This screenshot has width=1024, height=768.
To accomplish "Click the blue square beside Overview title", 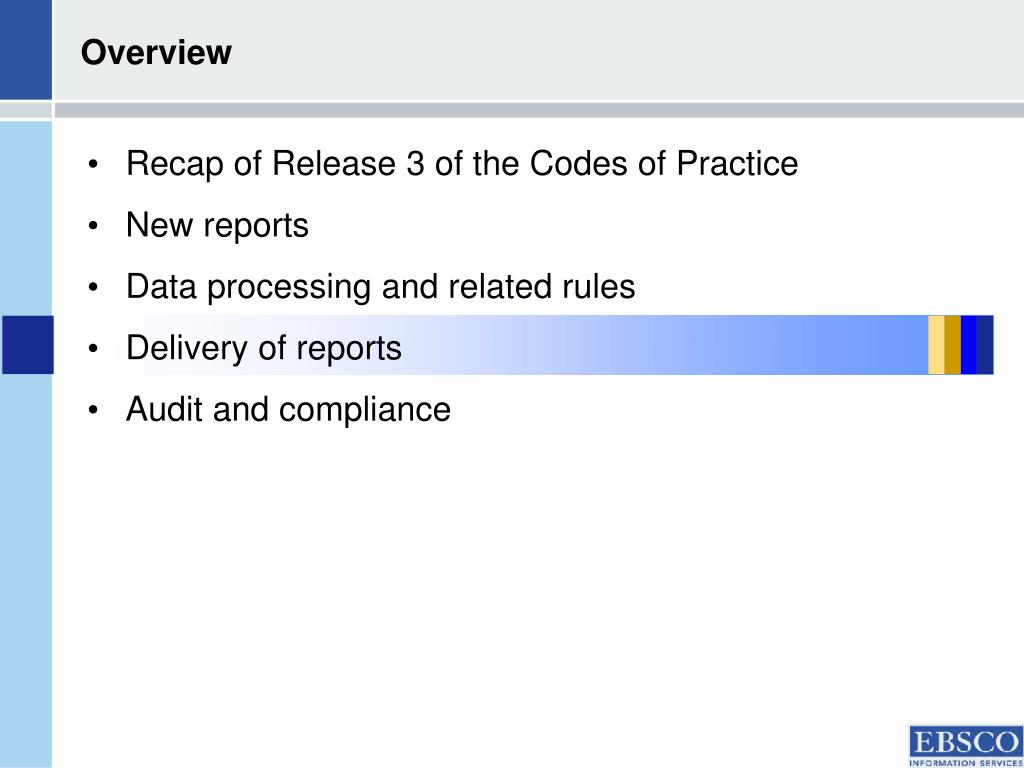I will tap(25, 50).
